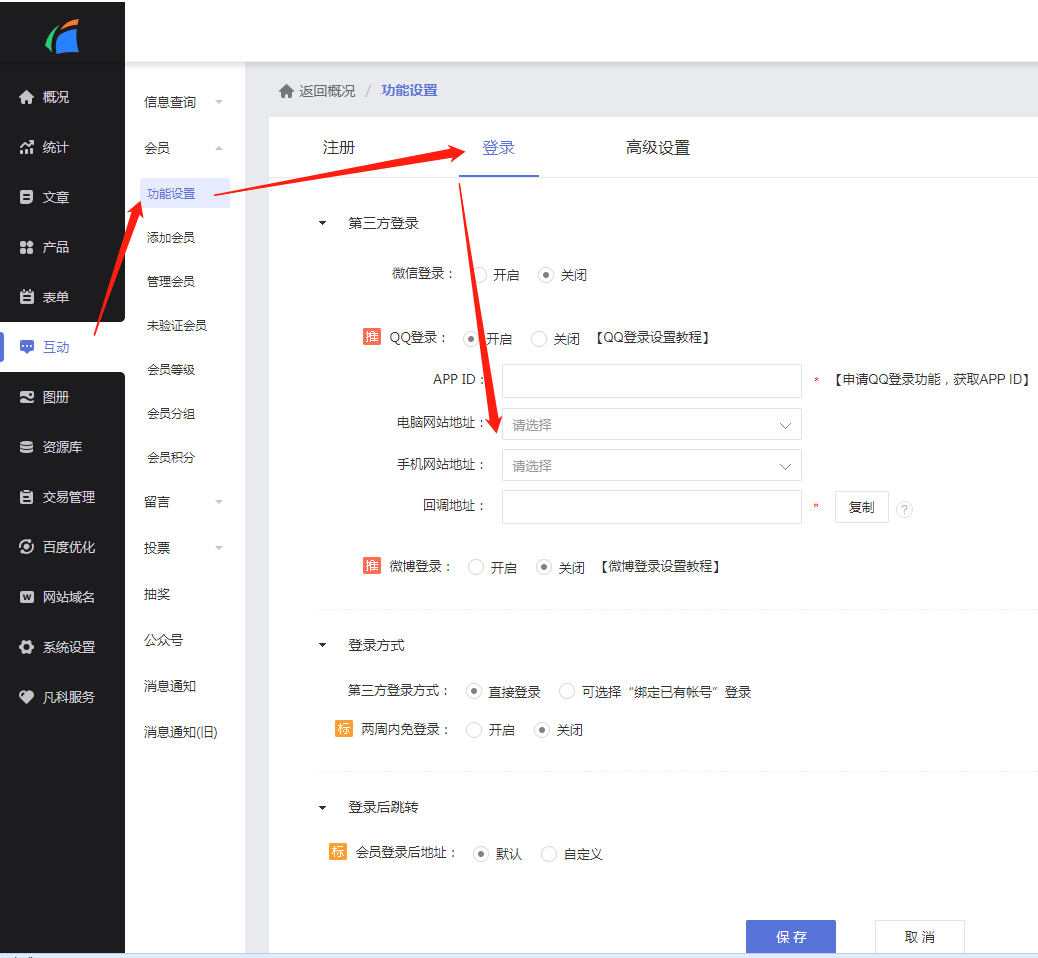Screen dimensions: 1038x958
Task: Click 保存 button
Action: click(x=791, y=937)
